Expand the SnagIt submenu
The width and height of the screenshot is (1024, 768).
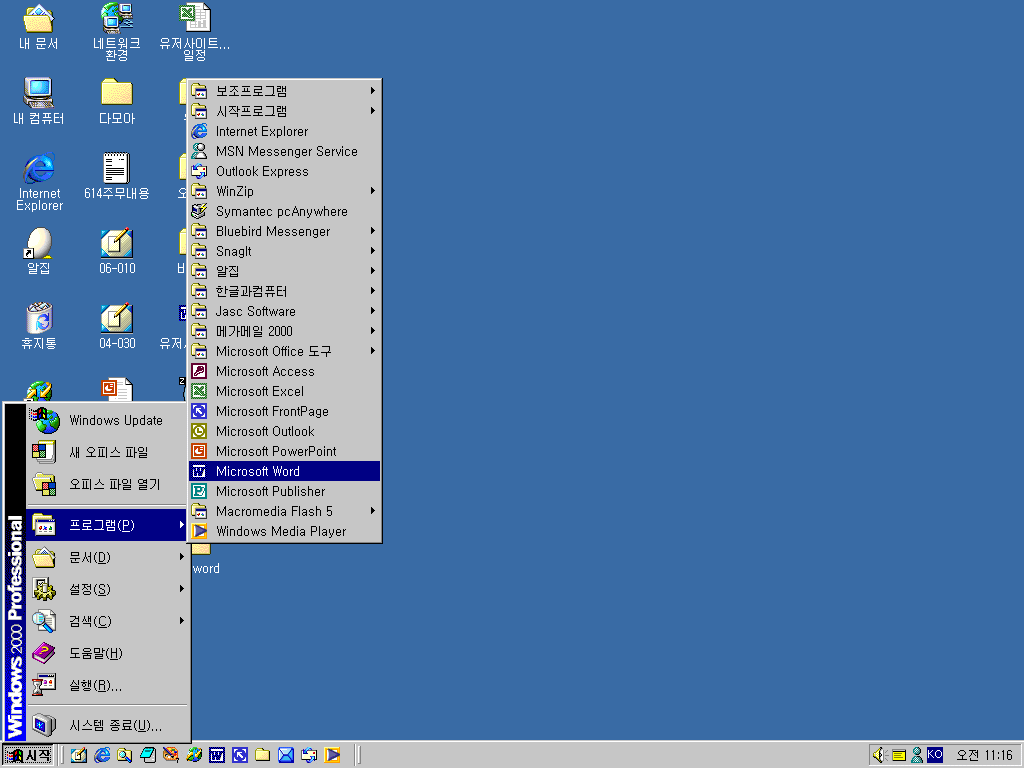[x=284, y=251]
